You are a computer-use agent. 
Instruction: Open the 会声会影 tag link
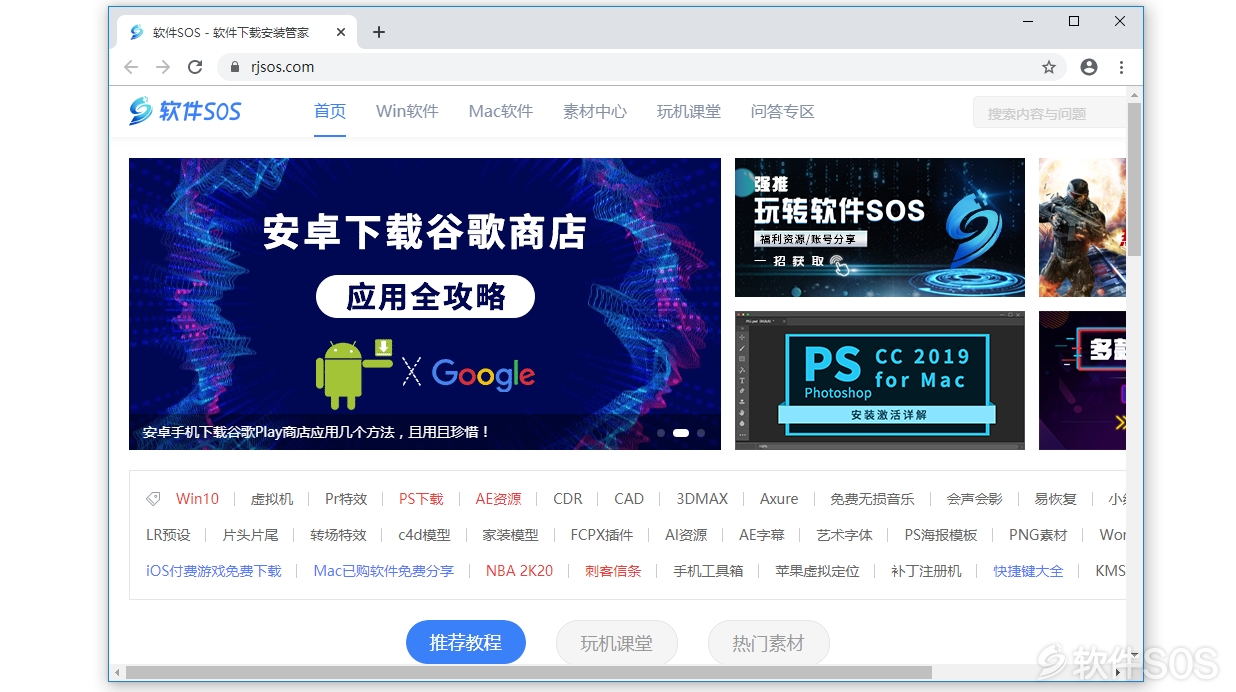(974, 498)
